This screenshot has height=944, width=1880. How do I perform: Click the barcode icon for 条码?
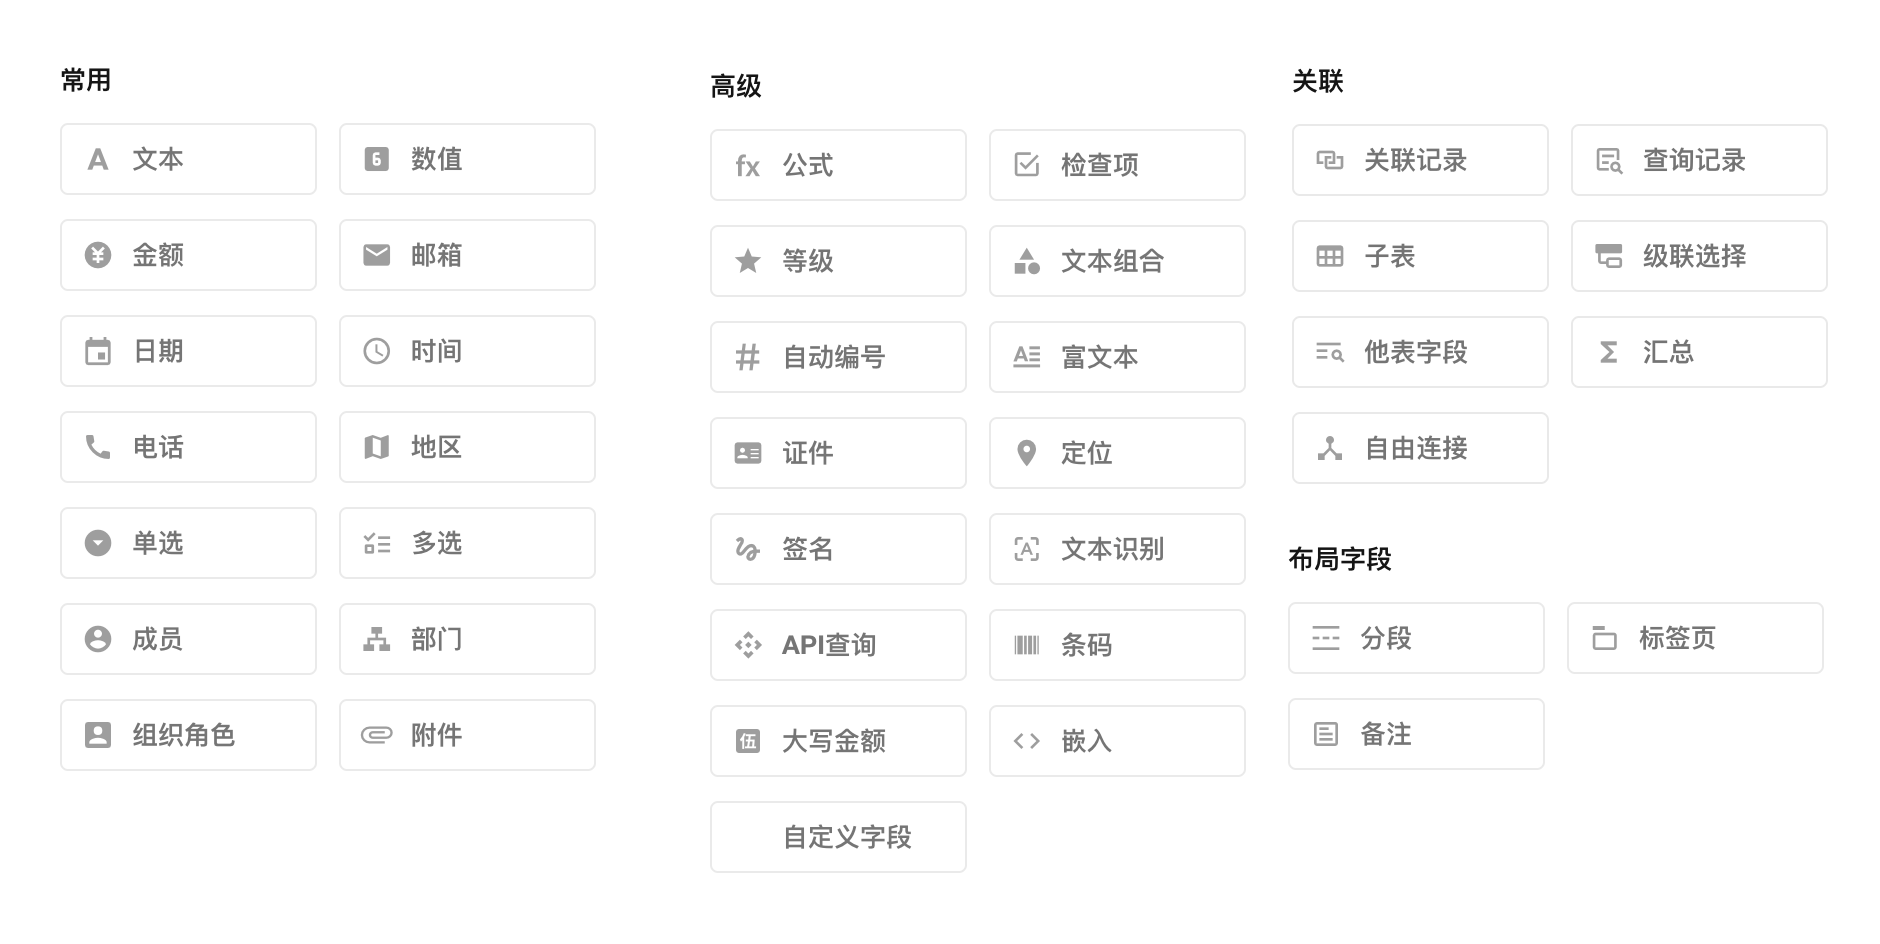1027,645
